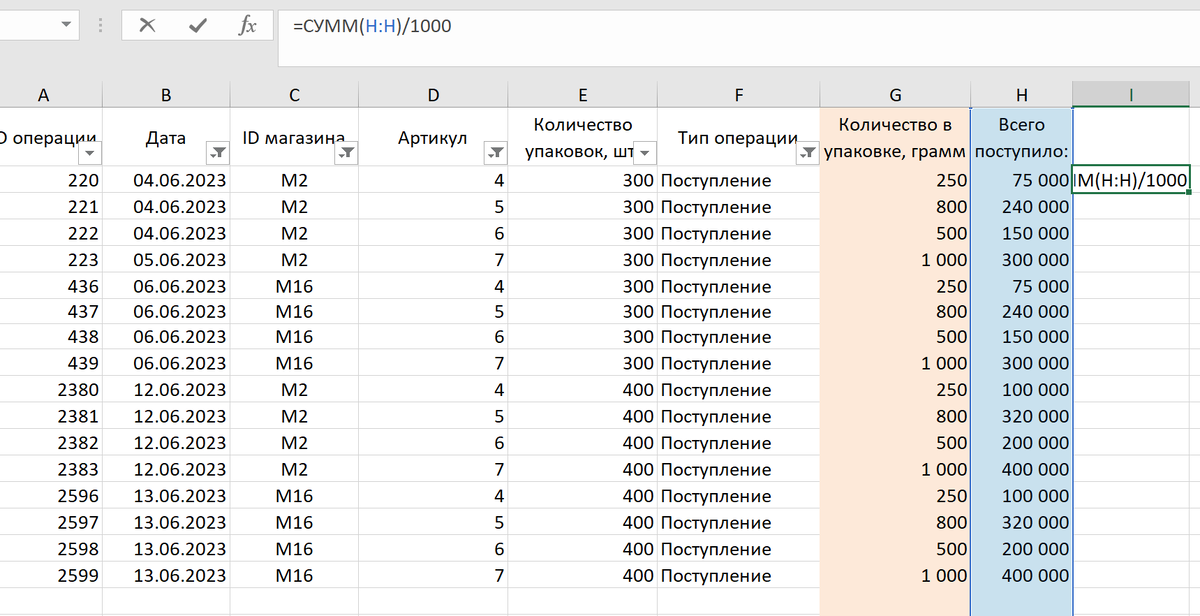
Task: Select column H by clicking its header letter
Action: click(x=1022, y=95)
